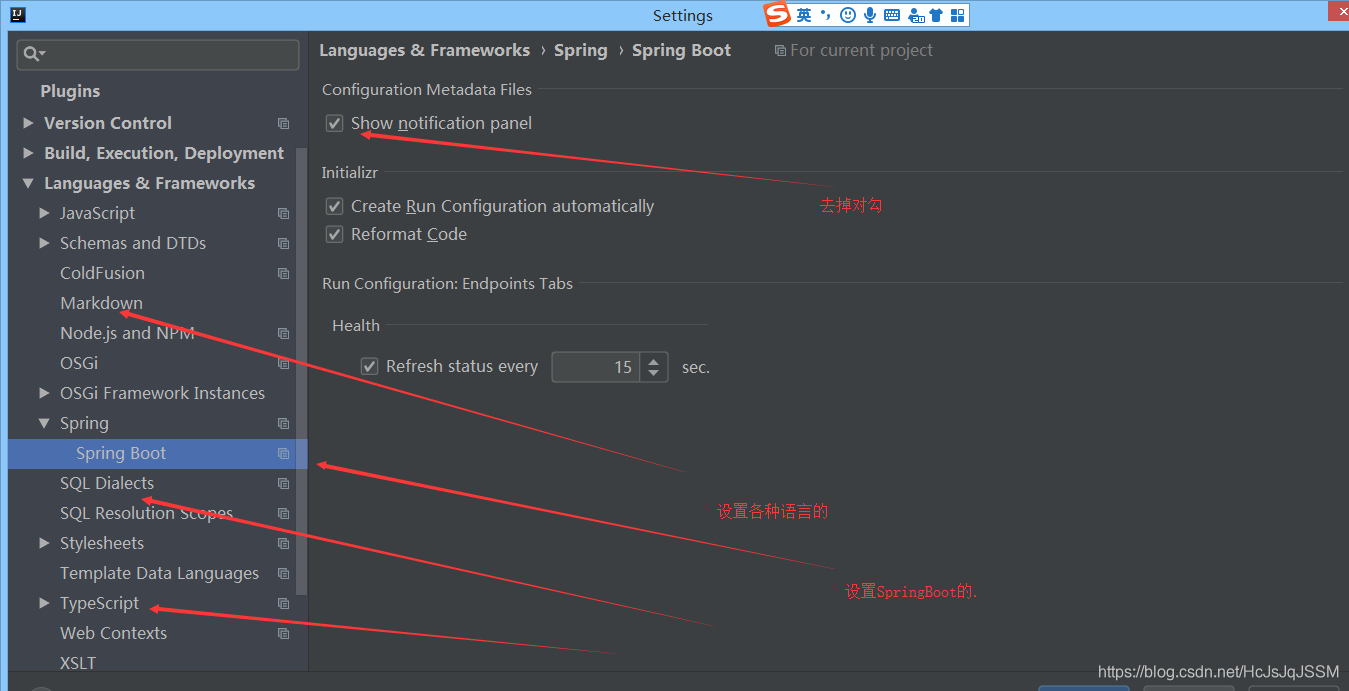Open the Sogou soft keyboard icon
Image resolution: width=1349 pixels, height=691 pixels.
point(892,15)
